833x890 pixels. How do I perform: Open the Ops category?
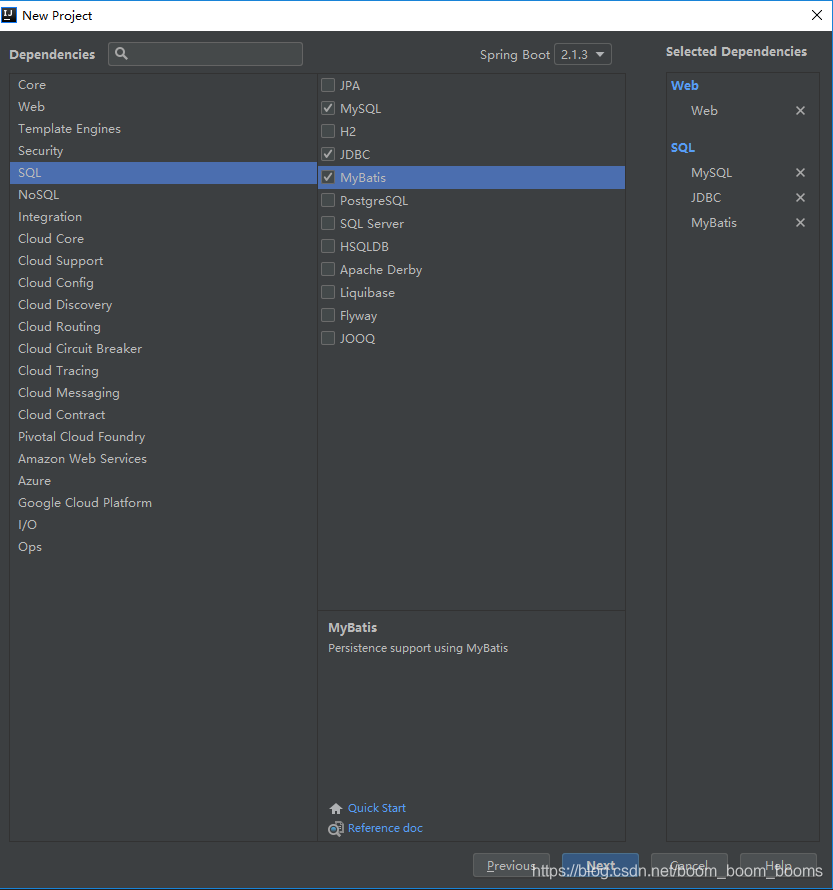tap(163, 547)
